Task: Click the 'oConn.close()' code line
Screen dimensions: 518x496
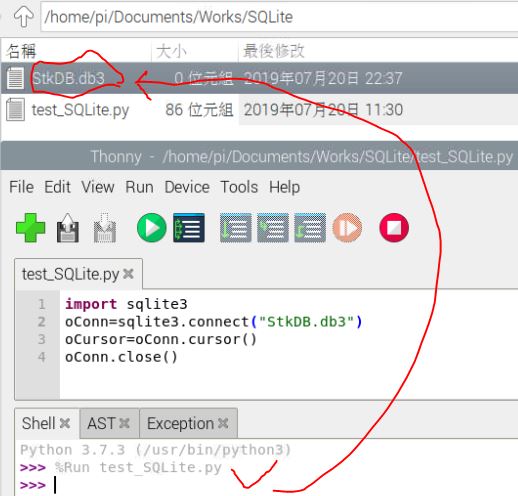Action: click(x=121, y=357)
